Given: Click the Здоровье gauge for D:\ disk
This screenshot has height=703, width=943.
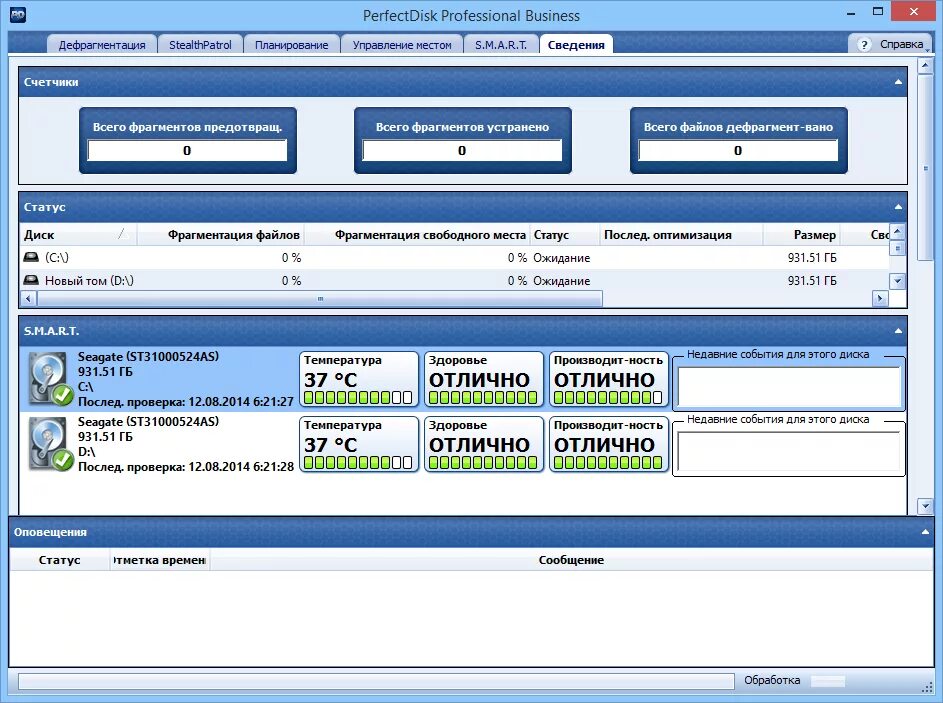Looking at the screenshot, I should (x=484, y=444).
